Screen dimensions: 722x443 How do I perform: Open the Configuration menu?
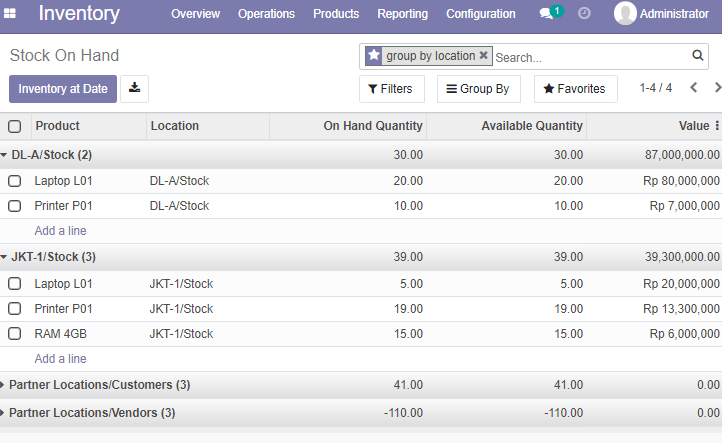pos(481,14)
